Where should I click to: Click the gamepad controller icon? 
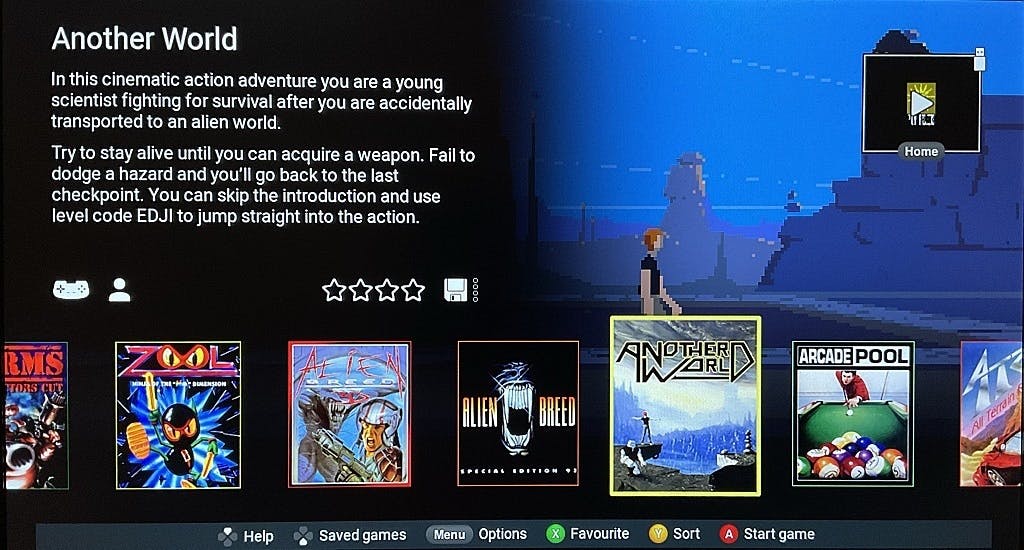[71, 289]
